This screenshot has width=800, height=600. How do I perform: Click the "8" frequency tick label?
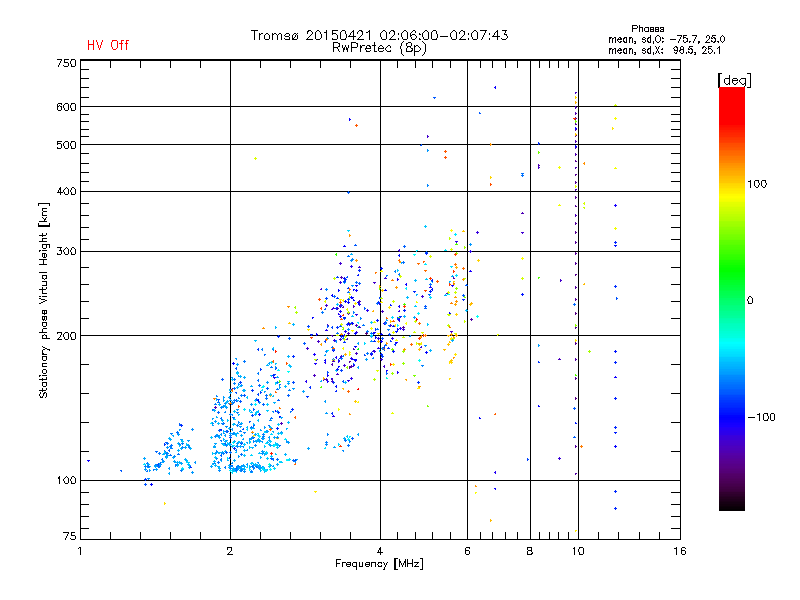pyautogui.click(x=530, y=551)
